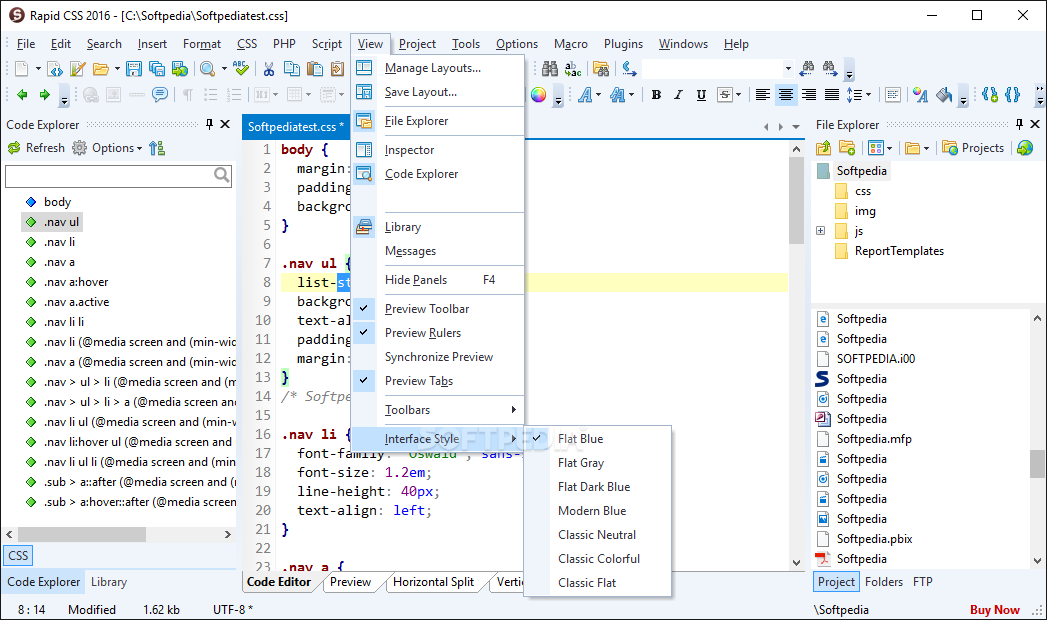Toggle the center align button
Viewport: 1047px width, 620px height.
point(786,95)
